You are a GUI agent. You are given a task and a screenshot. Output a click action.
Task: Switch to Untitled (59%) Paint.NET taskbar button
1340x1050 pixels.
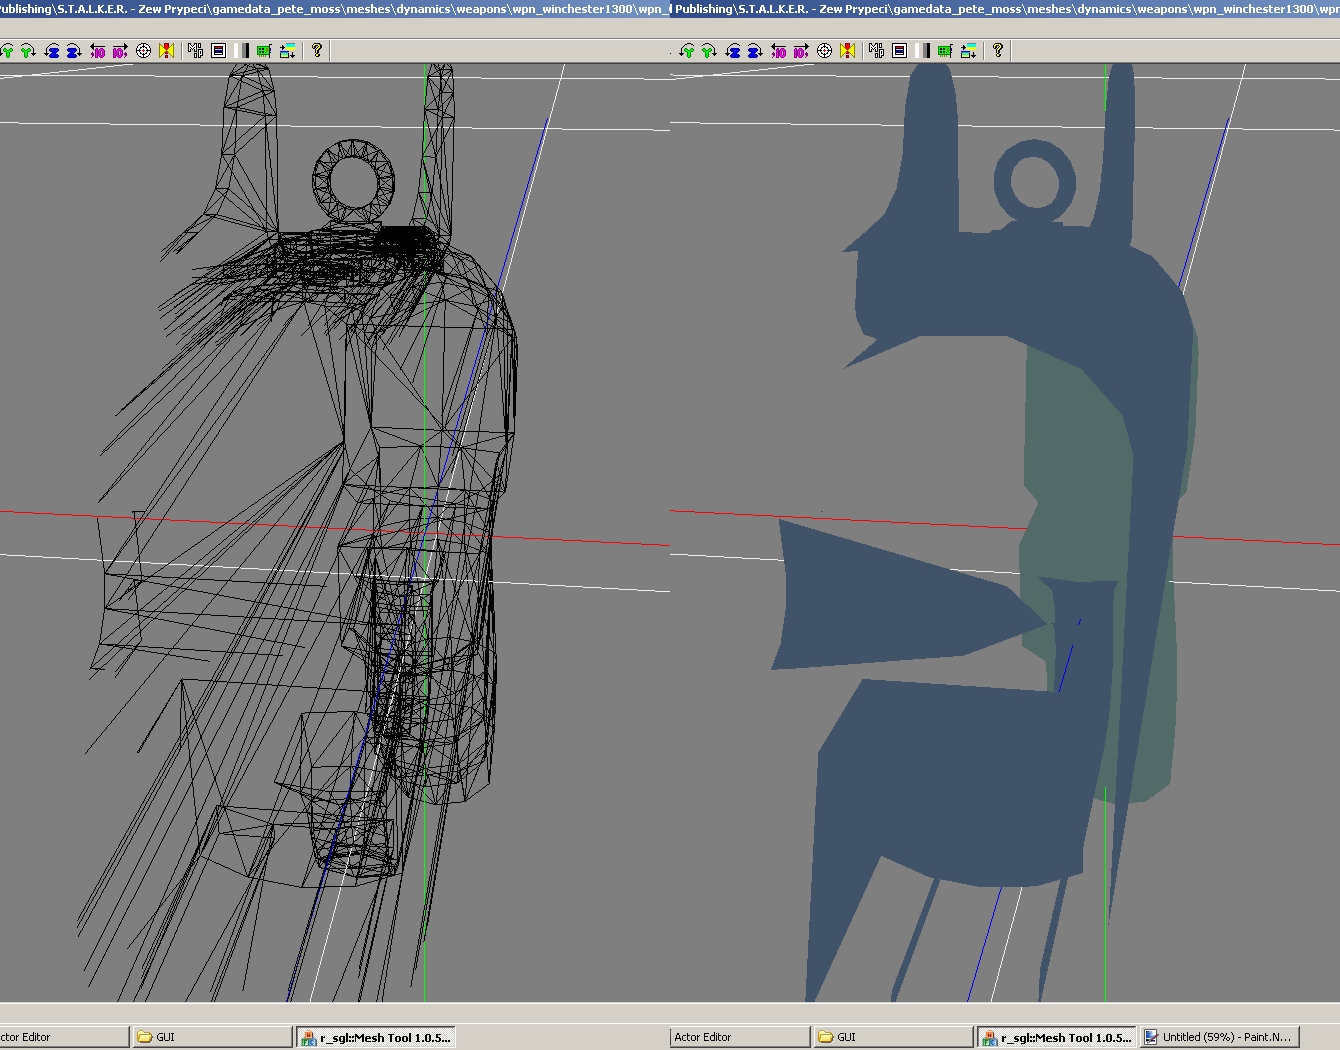1219,1037
